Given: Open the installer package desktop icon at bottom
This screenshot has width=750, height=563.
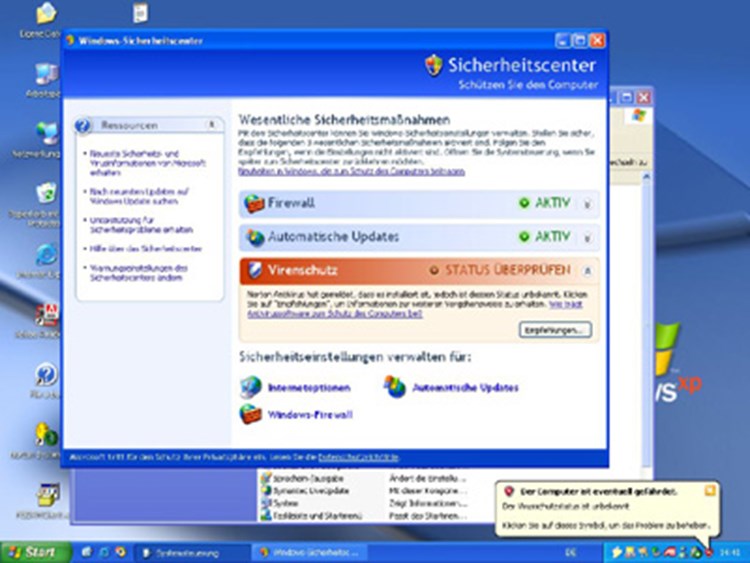Looking at the screenshot, I should [x=48, y=495].
